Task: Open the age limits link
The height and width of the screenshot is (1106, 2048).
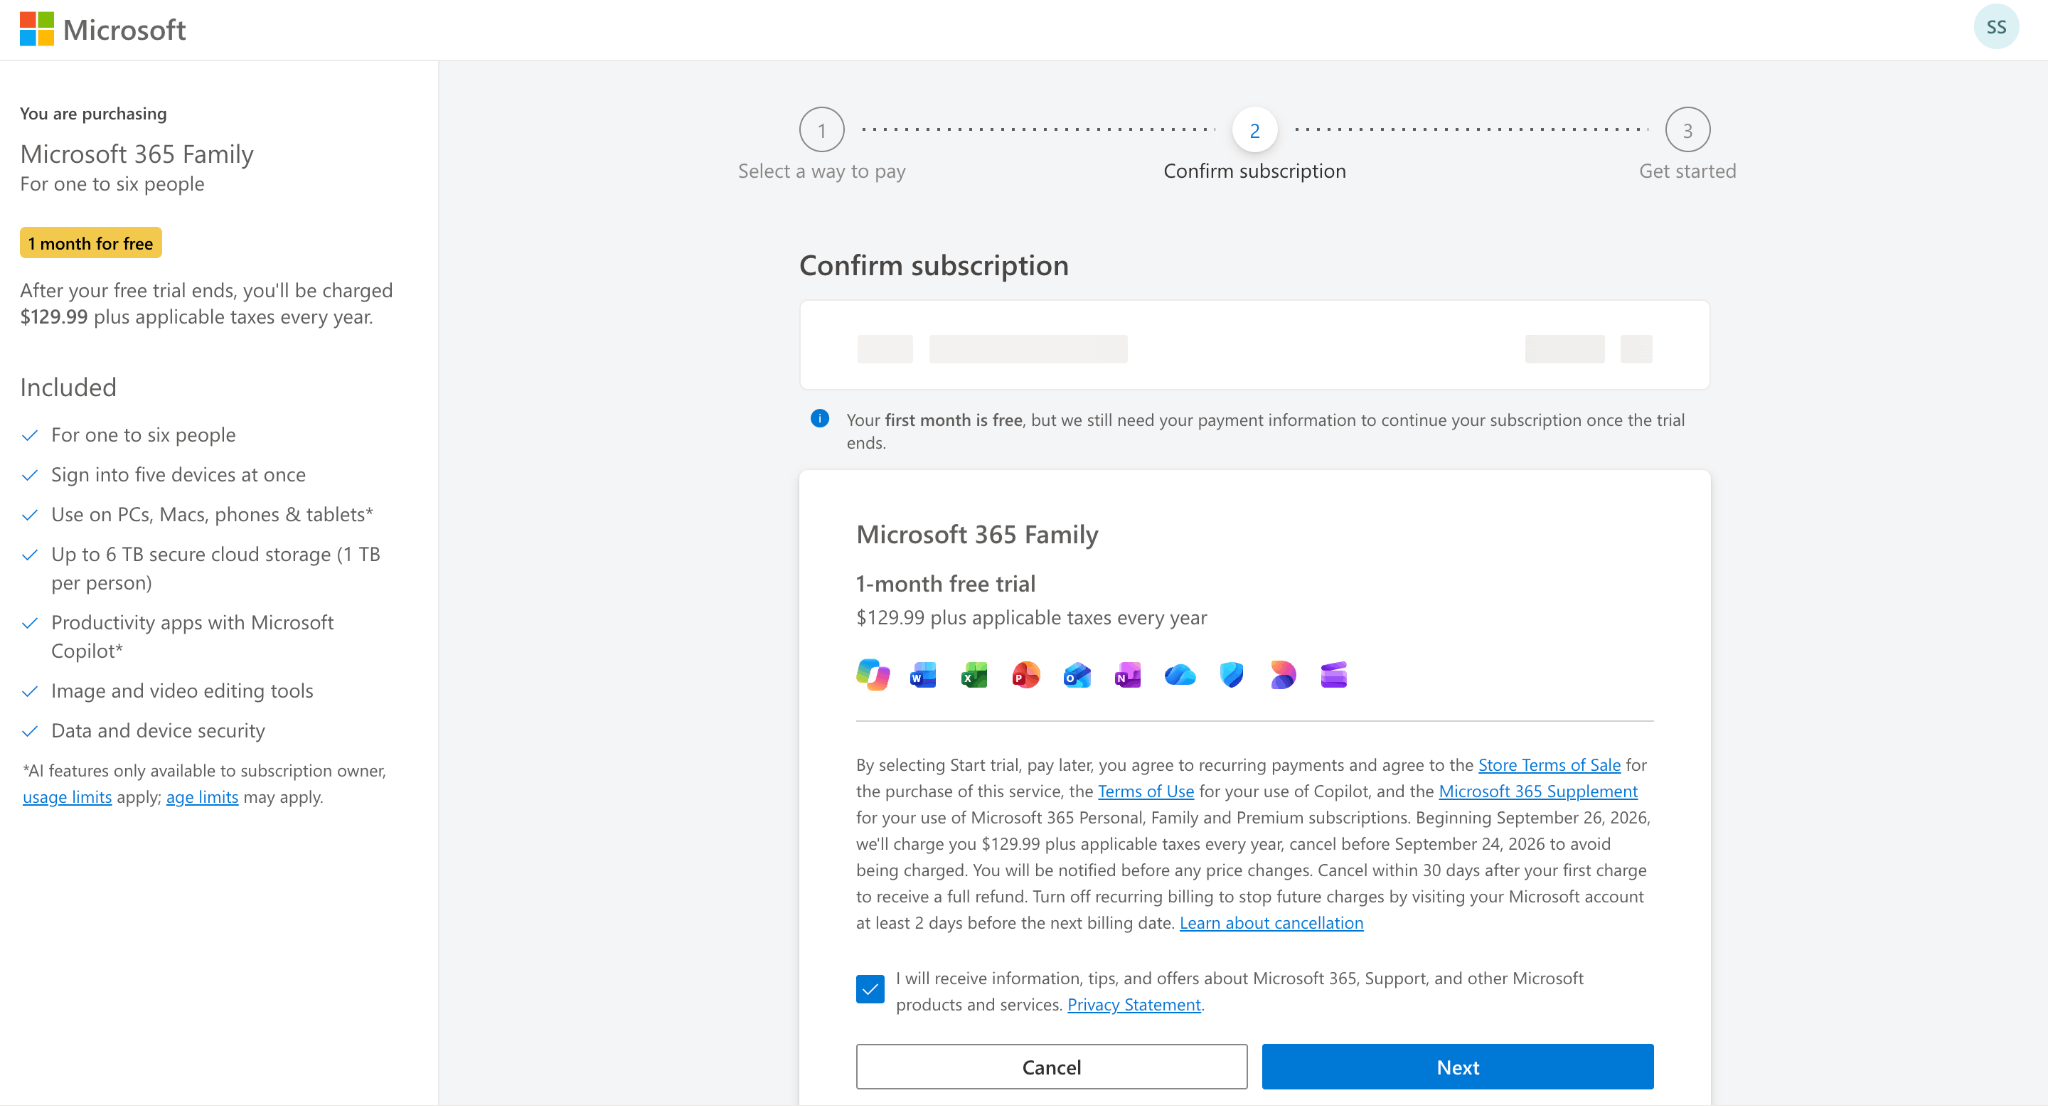Action: click(x=202, y=797)
